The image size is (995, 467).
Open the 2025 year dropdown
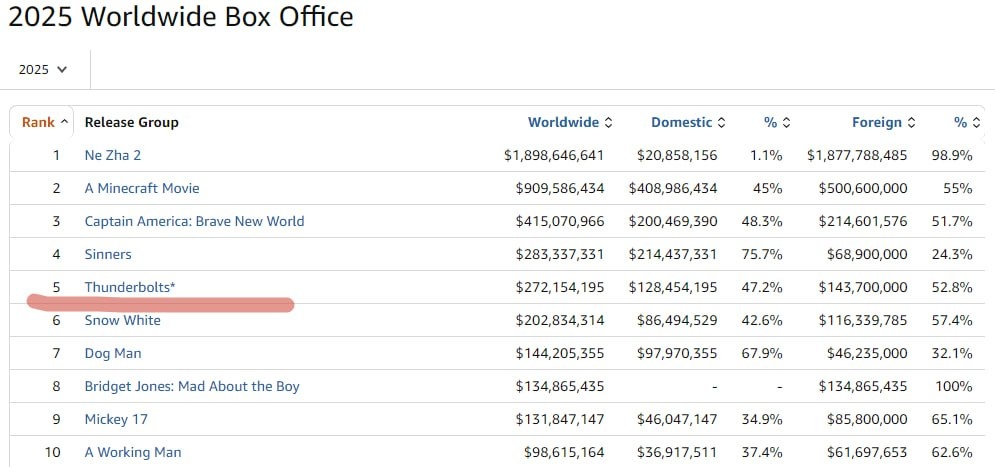tap(43, 69)
